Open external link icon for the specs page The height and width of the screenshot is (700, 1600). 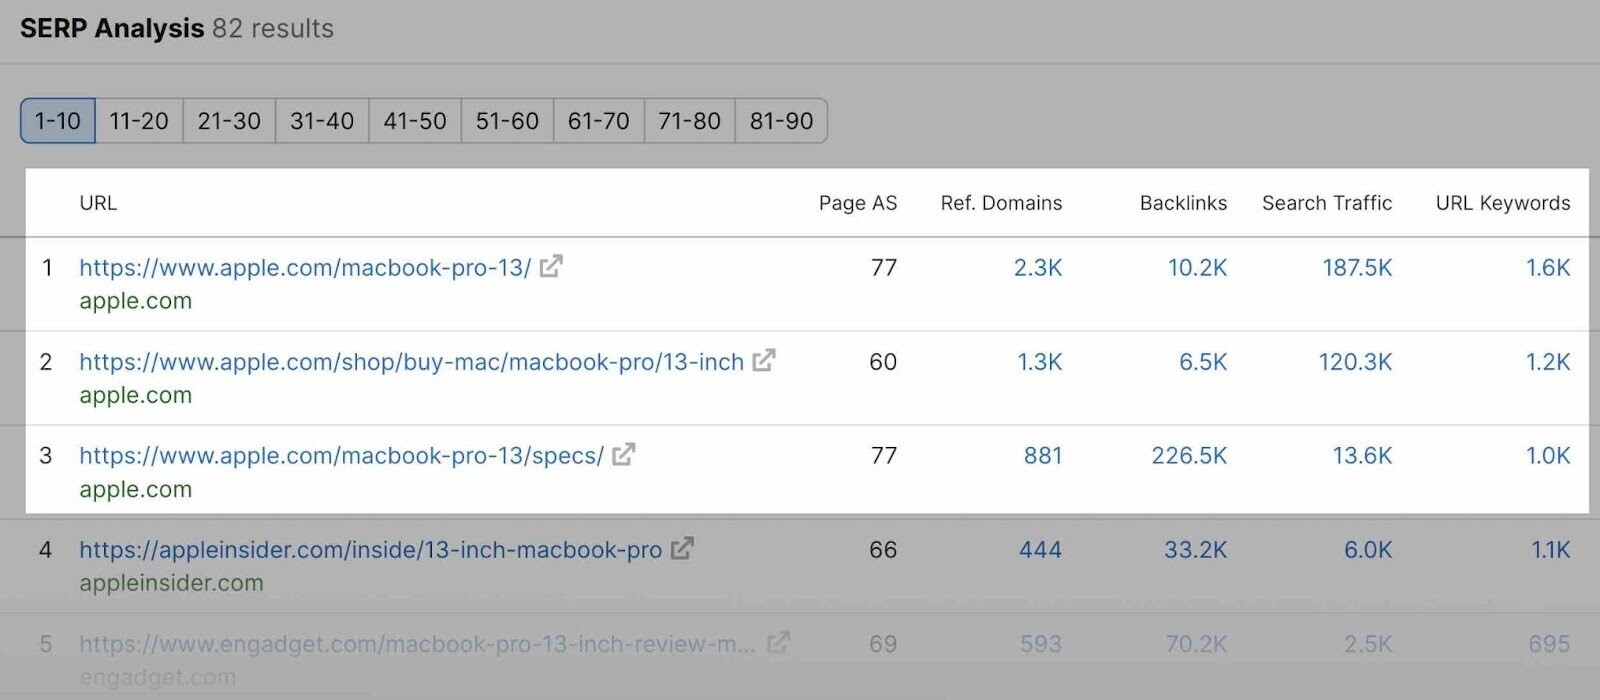coord(624,455)
